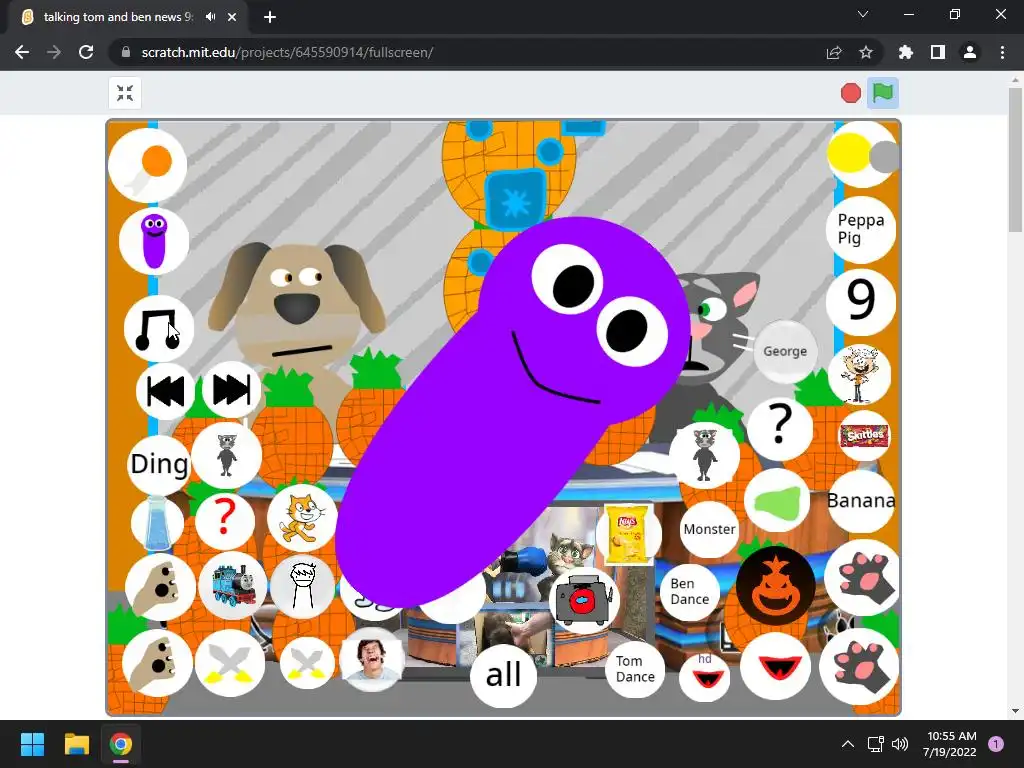
Task: Toggle the browser side panel
Action: (938, 52)
